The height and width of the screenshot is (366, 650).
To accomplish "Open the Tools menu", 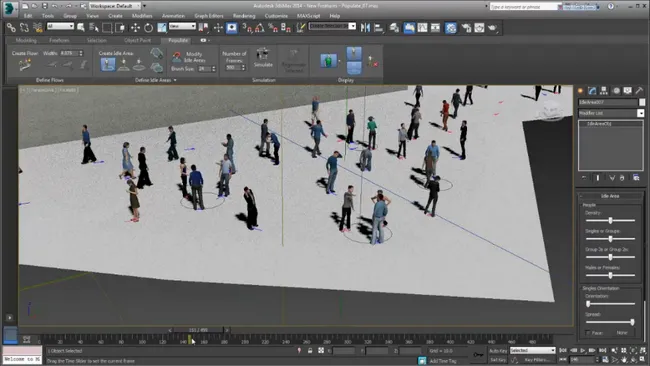I will point(48,16).
